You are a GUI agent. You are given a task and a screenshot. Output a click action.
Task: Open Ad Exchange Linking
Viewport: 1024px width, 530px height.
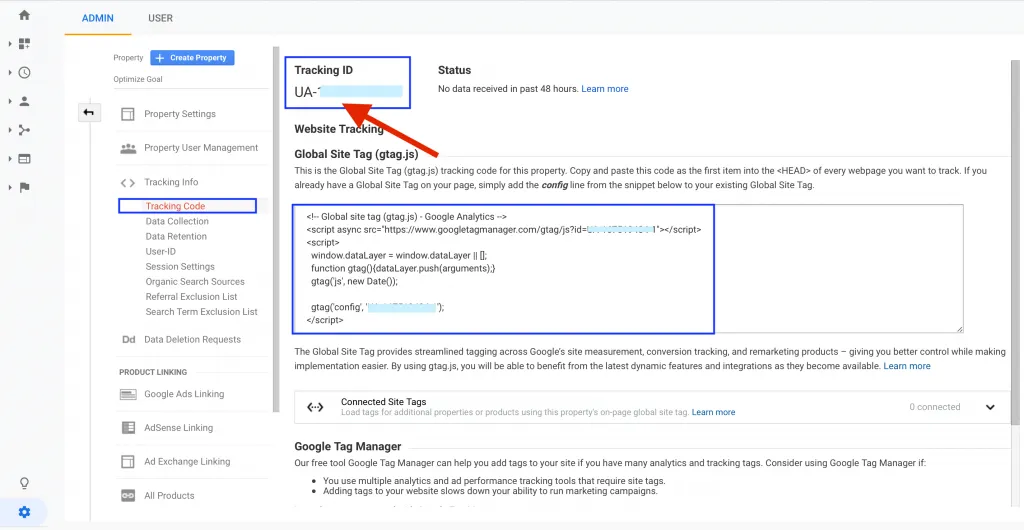click(x=187, y=461)
